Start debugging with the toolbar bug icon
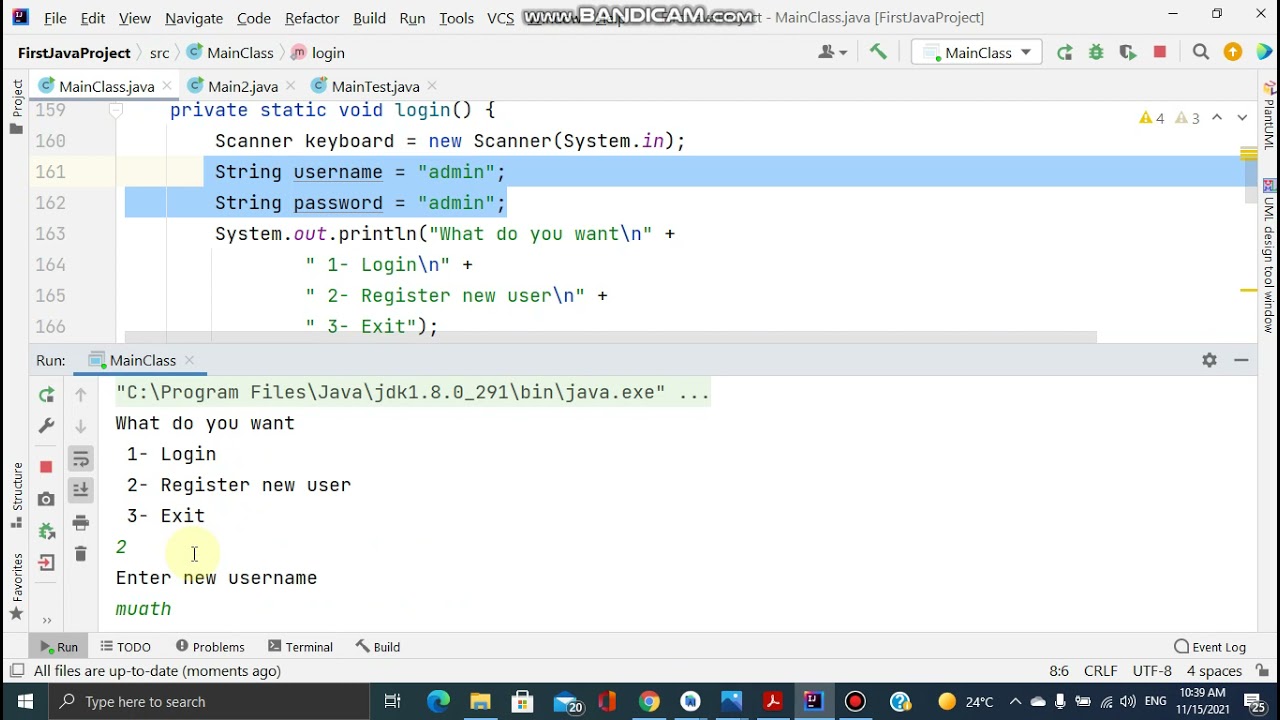The image size is (1280, 720). point(1096,52)
